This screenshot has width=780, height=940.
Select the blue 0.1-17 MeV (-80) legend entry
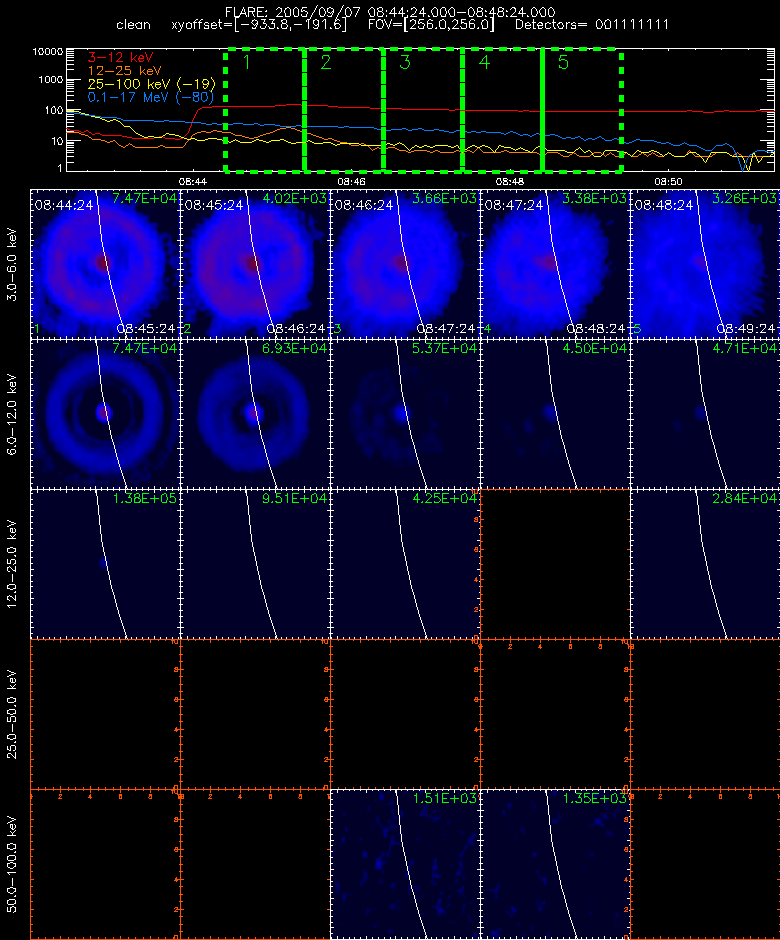coord(150,97)
